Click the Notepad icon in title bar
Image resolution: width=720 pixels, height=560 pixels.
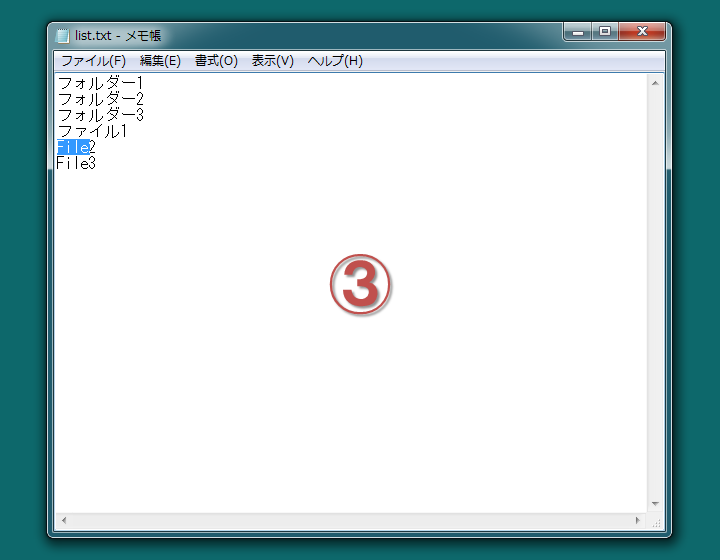pos(62,36)
